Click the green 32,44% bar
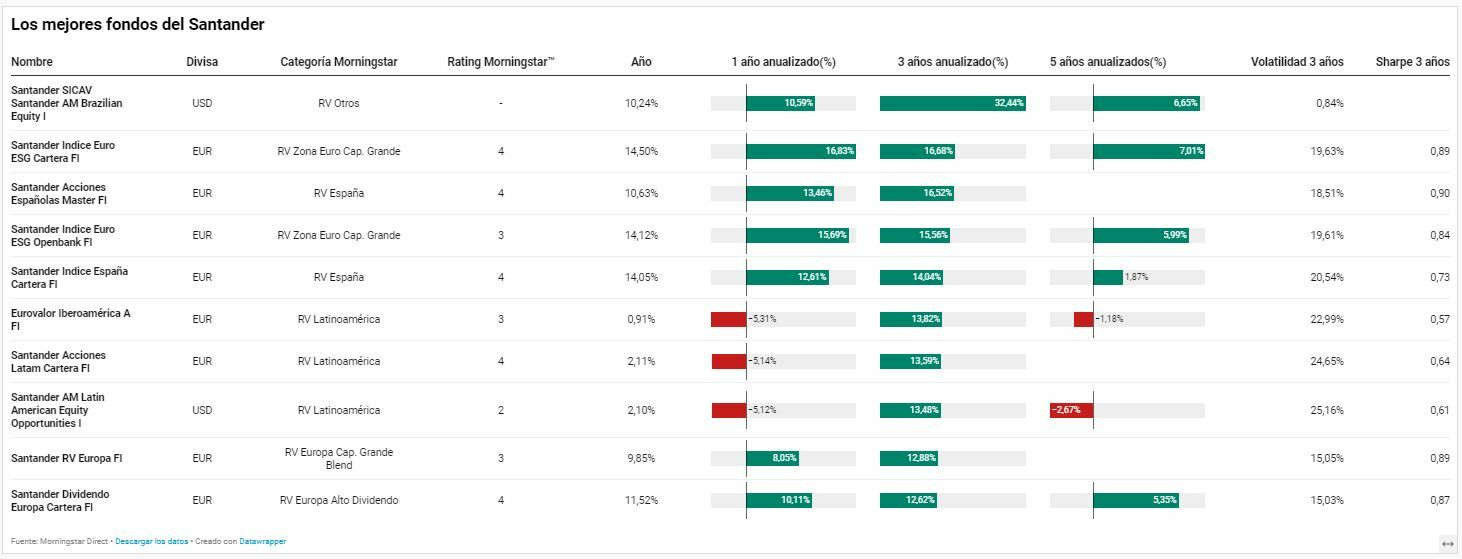 pos(952,103)
